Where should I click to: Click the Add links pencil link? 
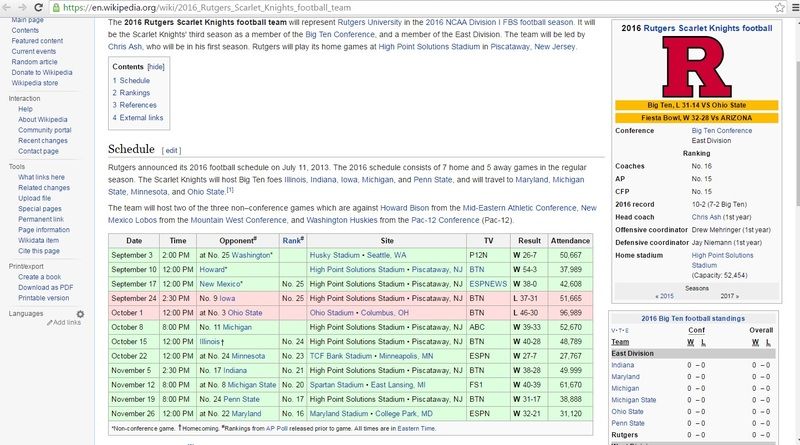pyautogui.click(x=64, y=323)
